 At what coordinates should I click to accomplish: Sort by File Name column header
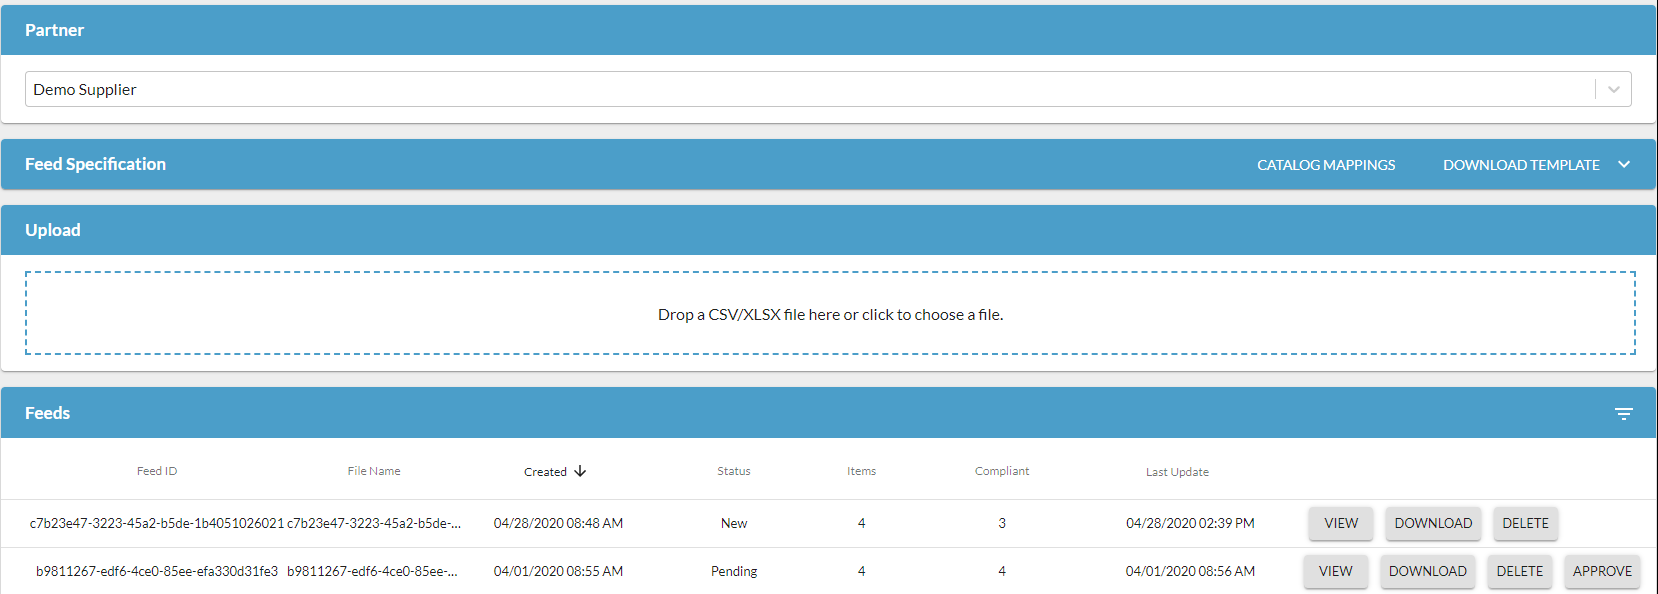[x=374, y=471]
